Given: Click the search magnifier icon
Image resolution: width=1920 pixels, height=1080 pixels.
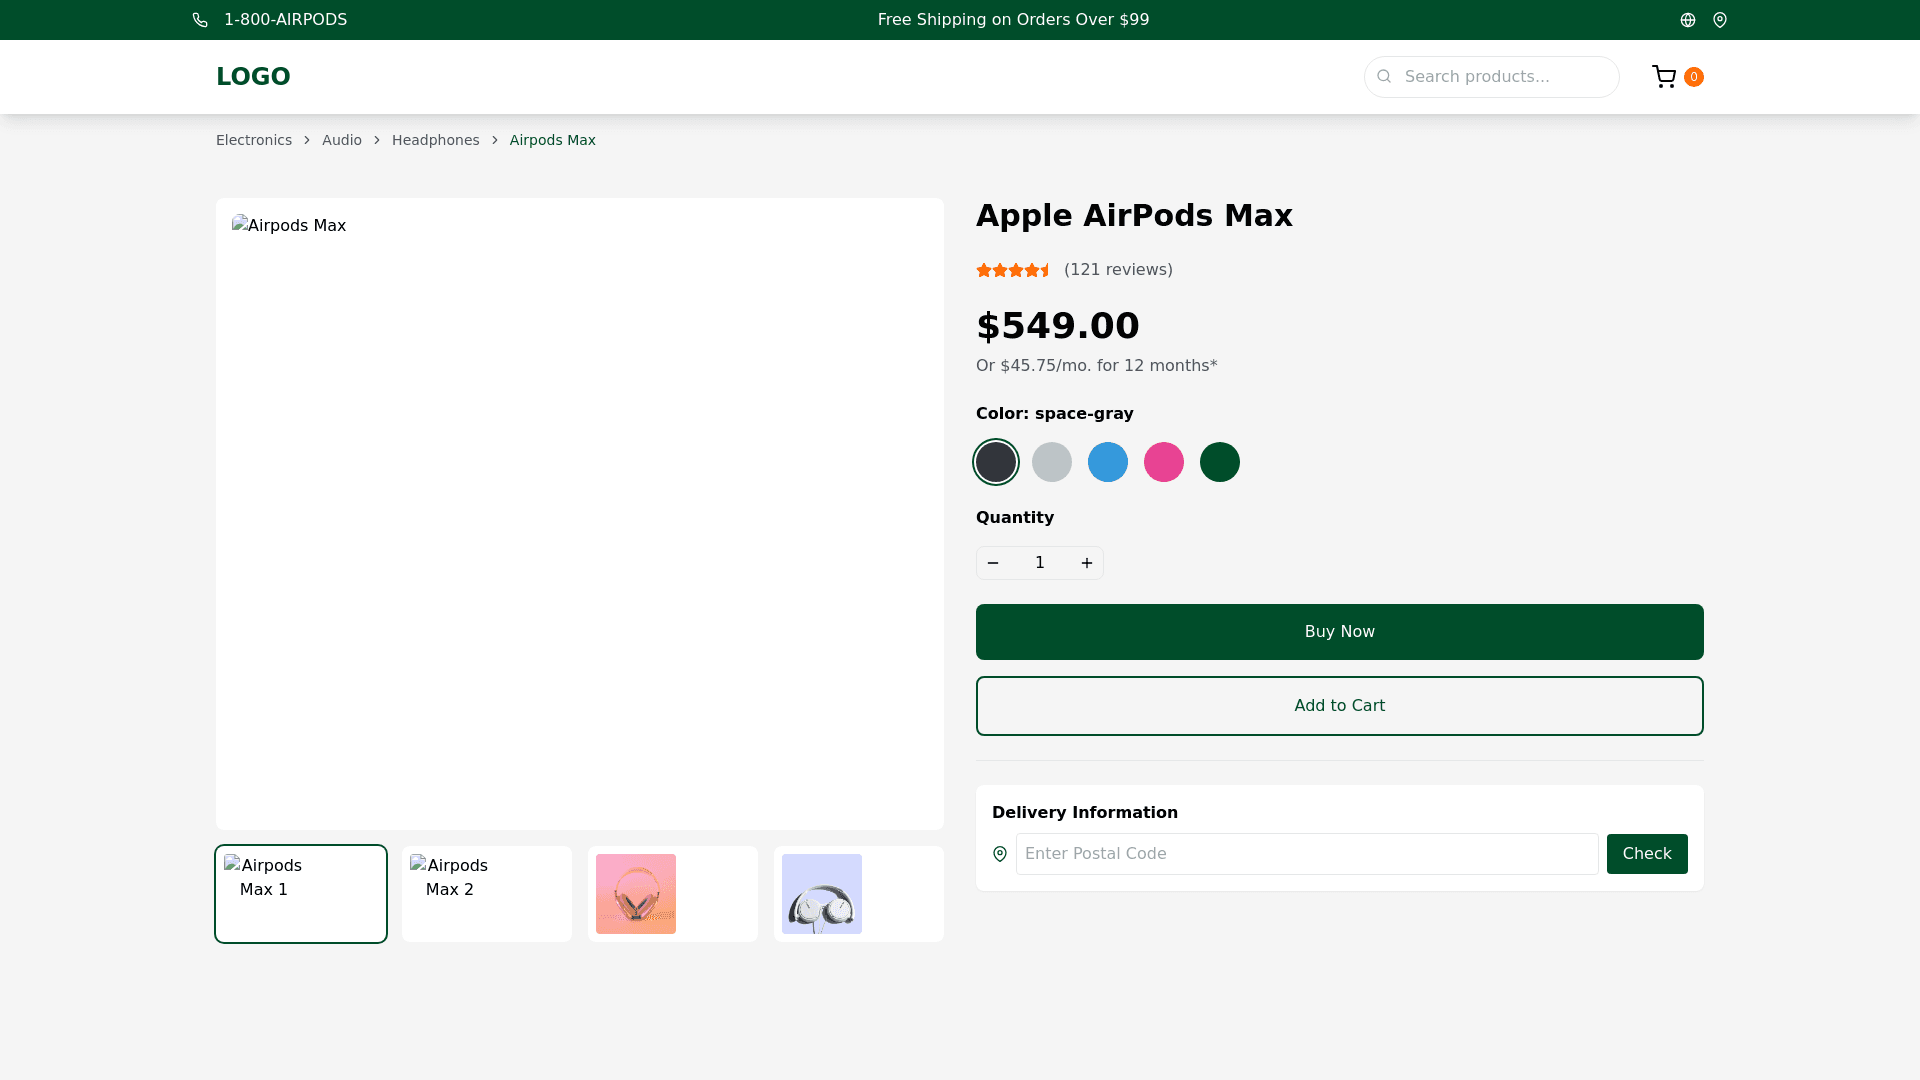Looking at the screenshot, I should 1384,77.
